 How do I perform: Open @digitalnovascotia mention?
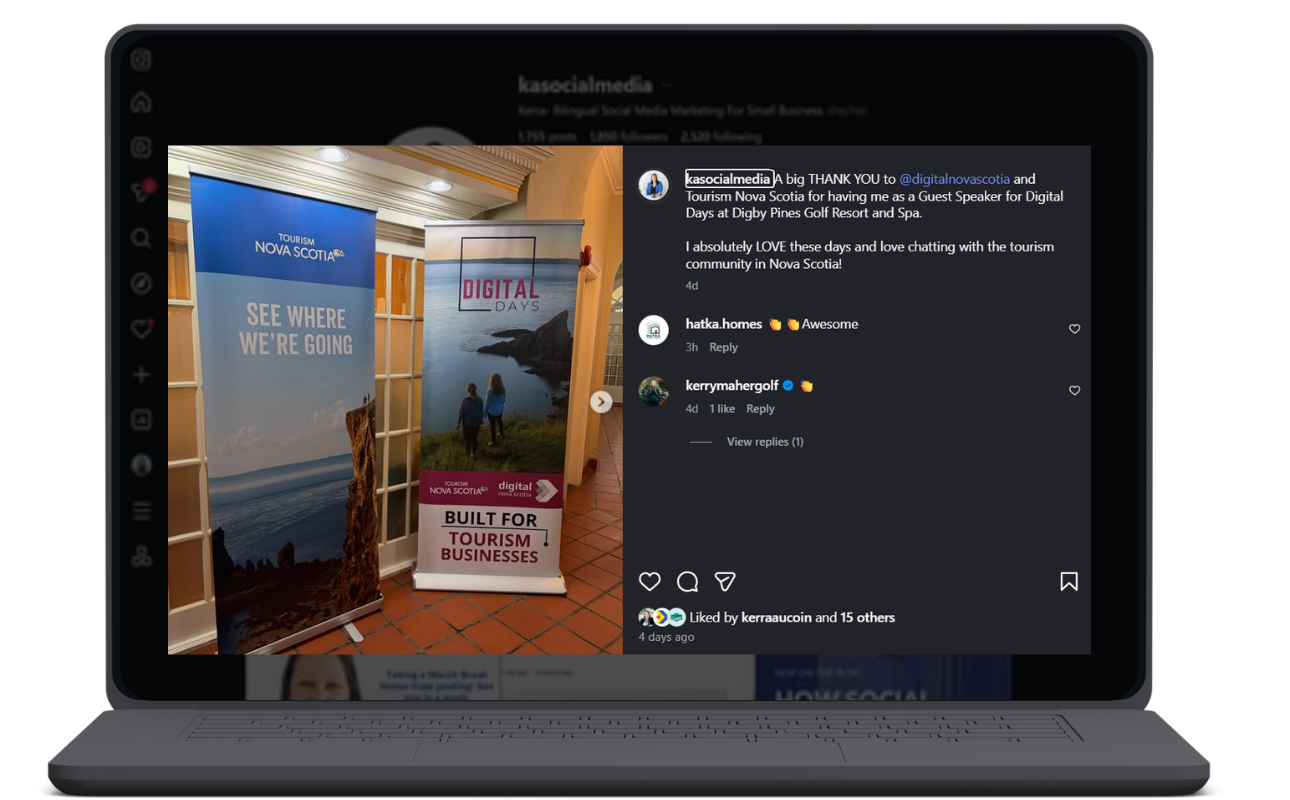954,179
